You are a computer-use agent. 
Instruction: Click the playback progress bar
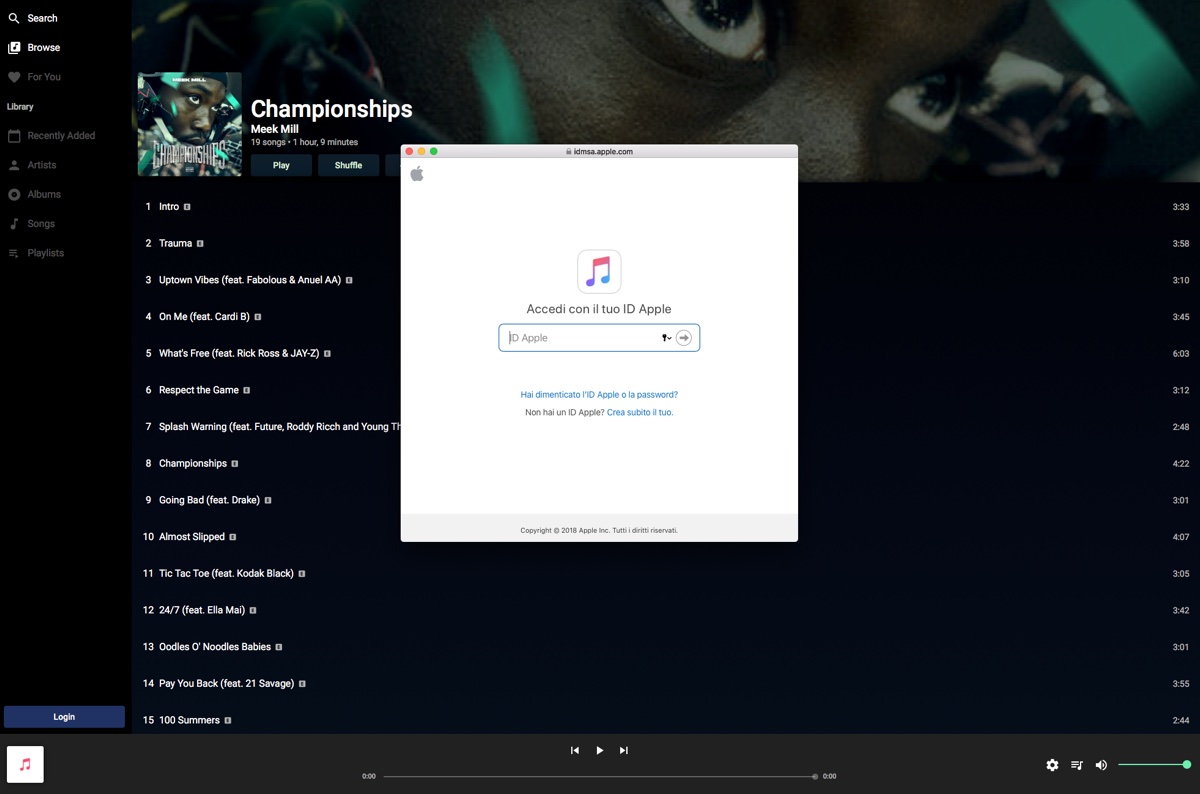600,776
